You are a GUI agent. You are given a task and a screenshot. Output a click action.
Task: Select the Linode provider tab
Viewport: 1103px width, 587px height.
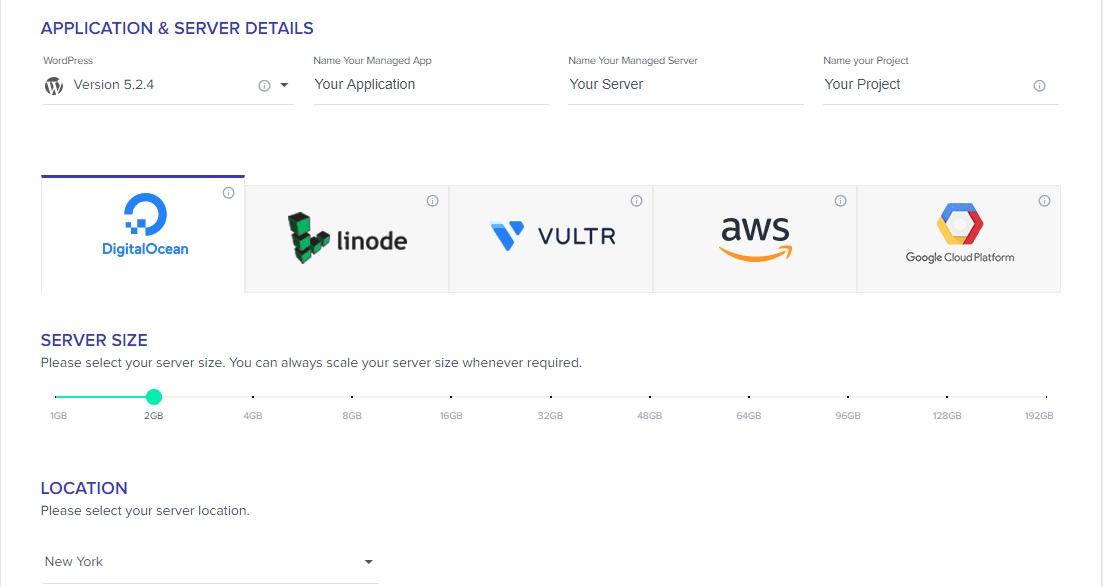click(347, 239)
